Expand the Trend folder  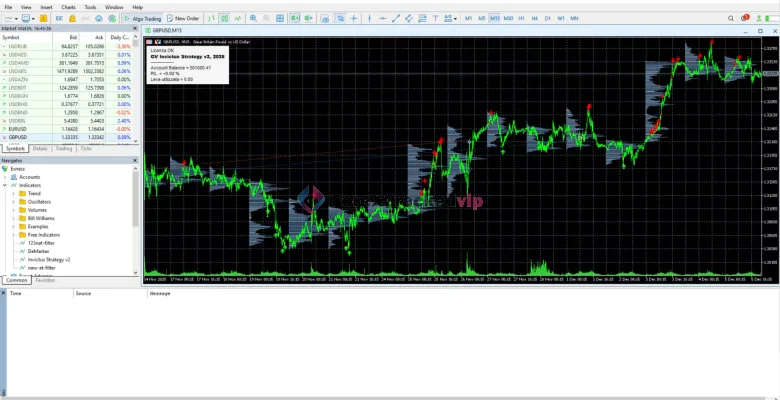[13, 194]
